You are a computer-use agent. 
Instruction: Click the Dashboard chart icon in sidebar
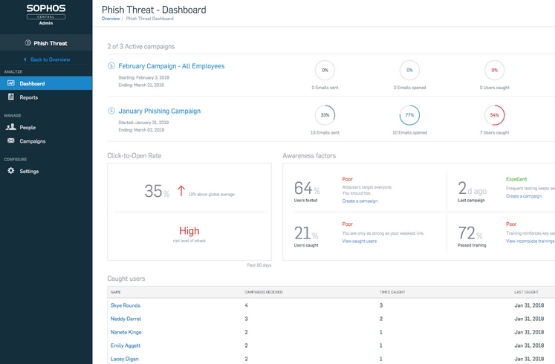tap(11, 83)
